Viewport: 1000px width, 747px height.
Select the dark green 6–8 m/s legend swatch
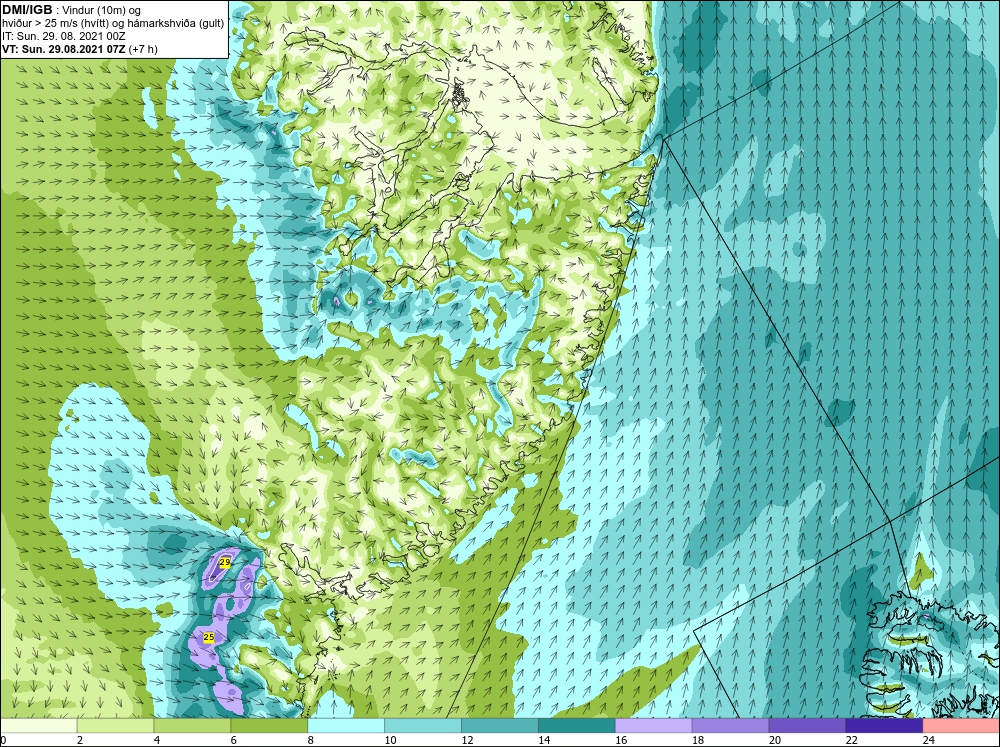tap(269, 726)
